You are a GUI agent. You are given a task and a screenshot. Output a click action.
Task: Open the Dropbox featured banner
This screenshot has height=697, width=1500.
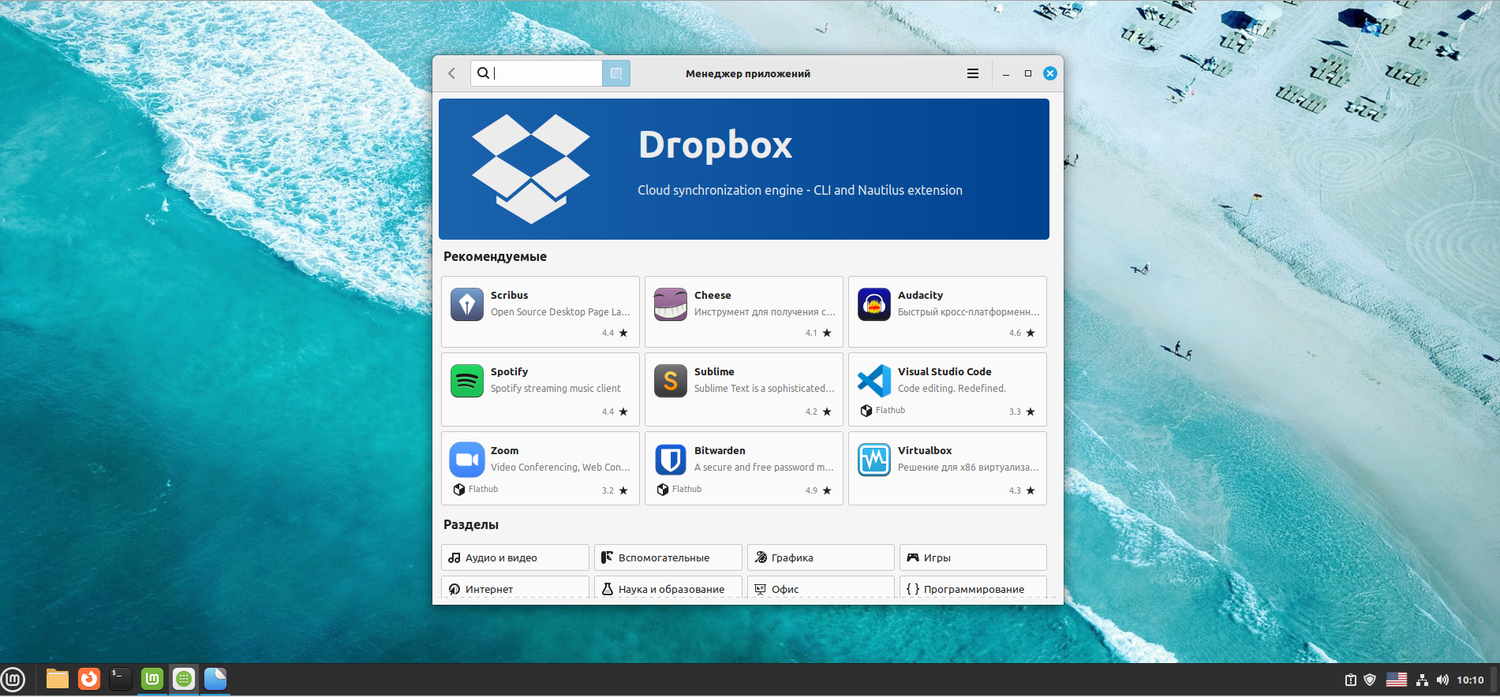744,169
